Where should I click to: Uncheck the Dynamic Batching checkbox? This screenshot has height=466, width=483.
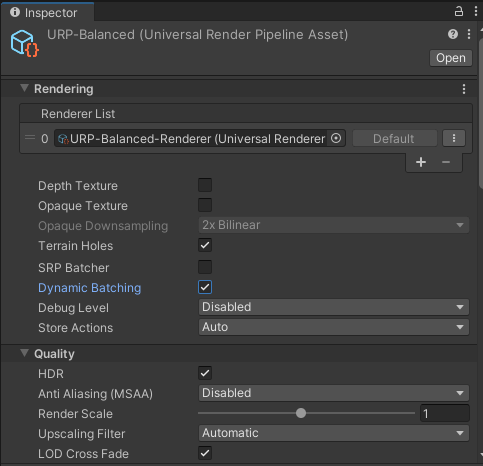(x=205, y=287)
